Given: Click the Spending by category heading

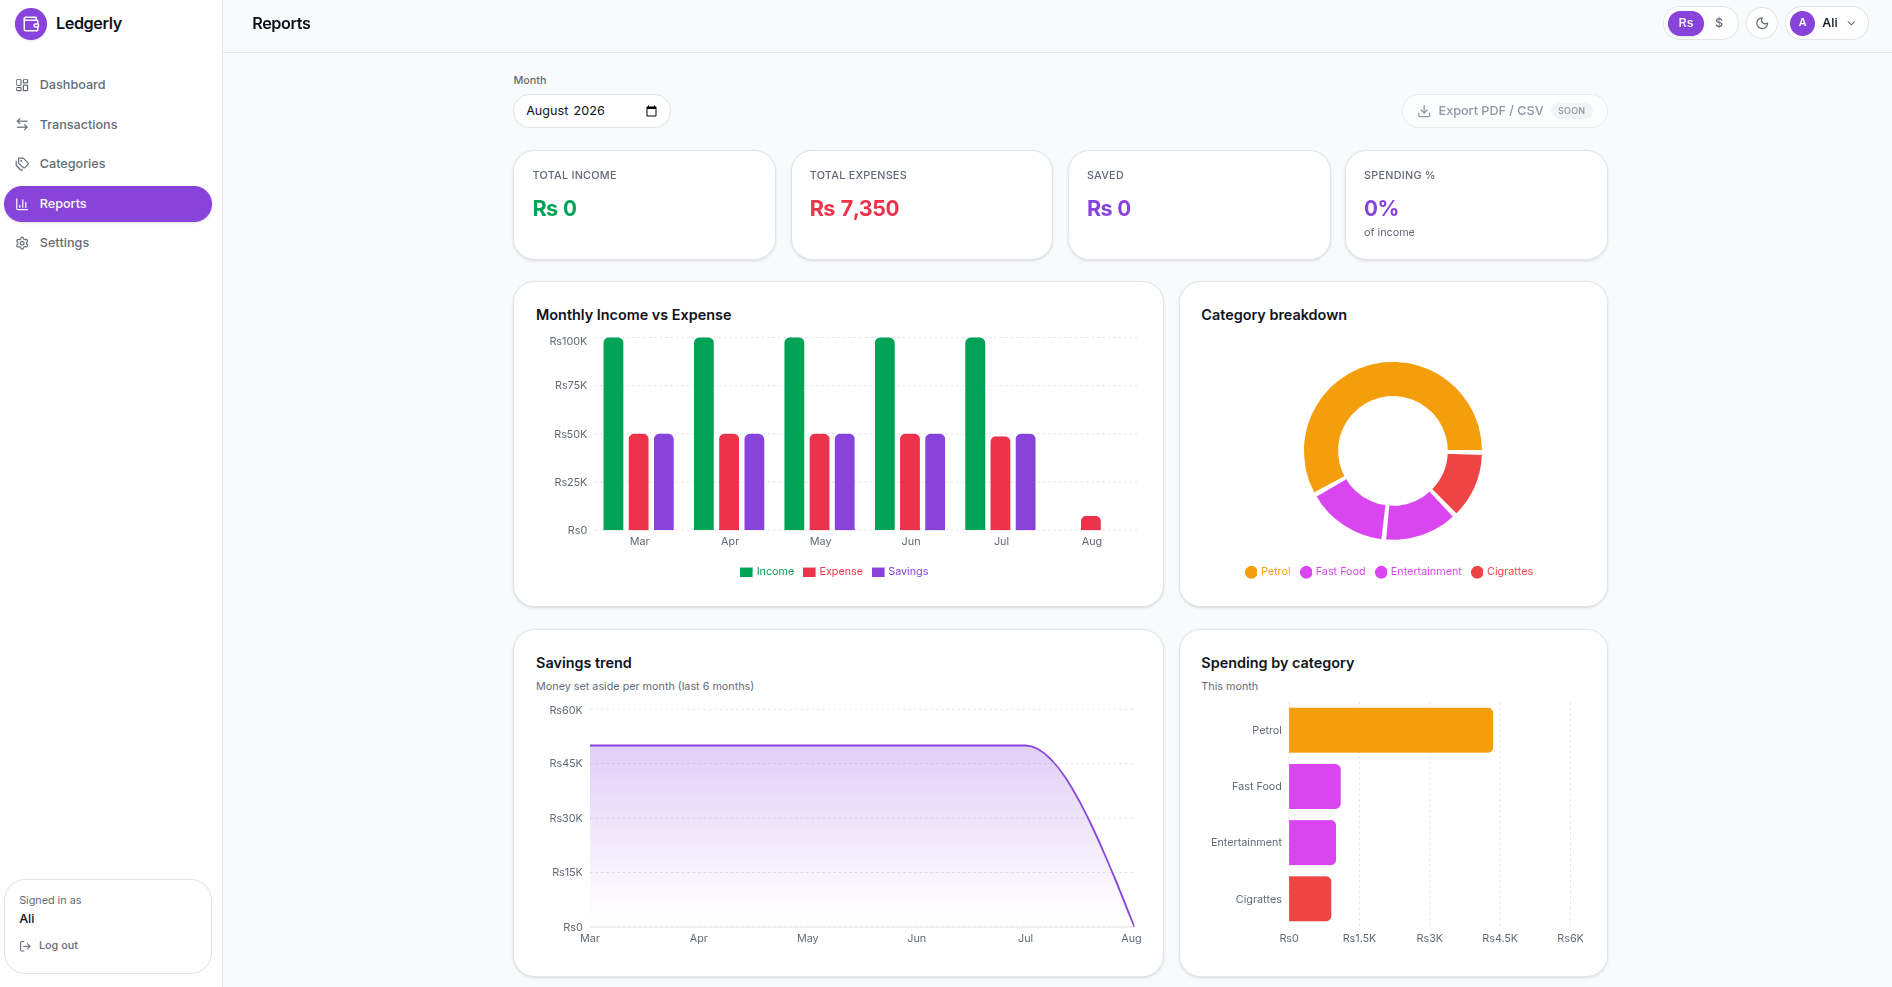Looking at the screenshot, I should coord(1278,663).
